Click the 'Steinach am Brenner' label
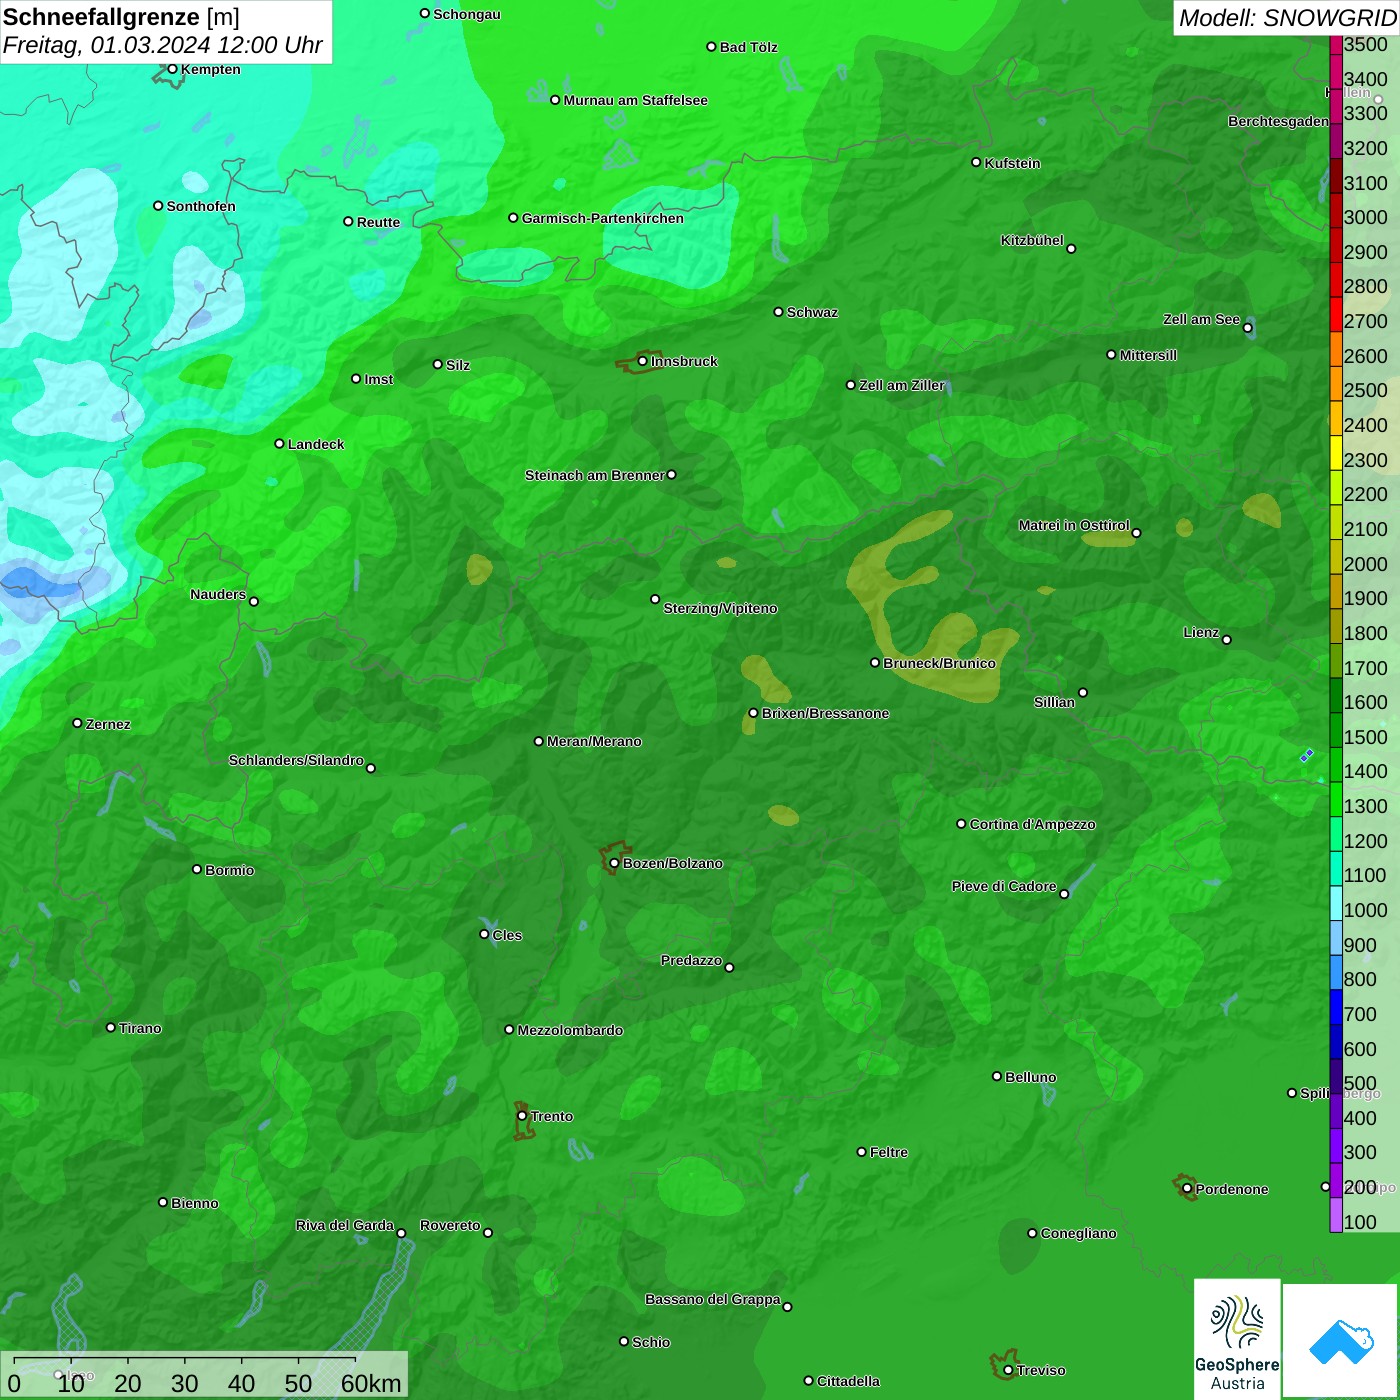This screenshot has width=1400, height=1400. [x=594, y=475]
